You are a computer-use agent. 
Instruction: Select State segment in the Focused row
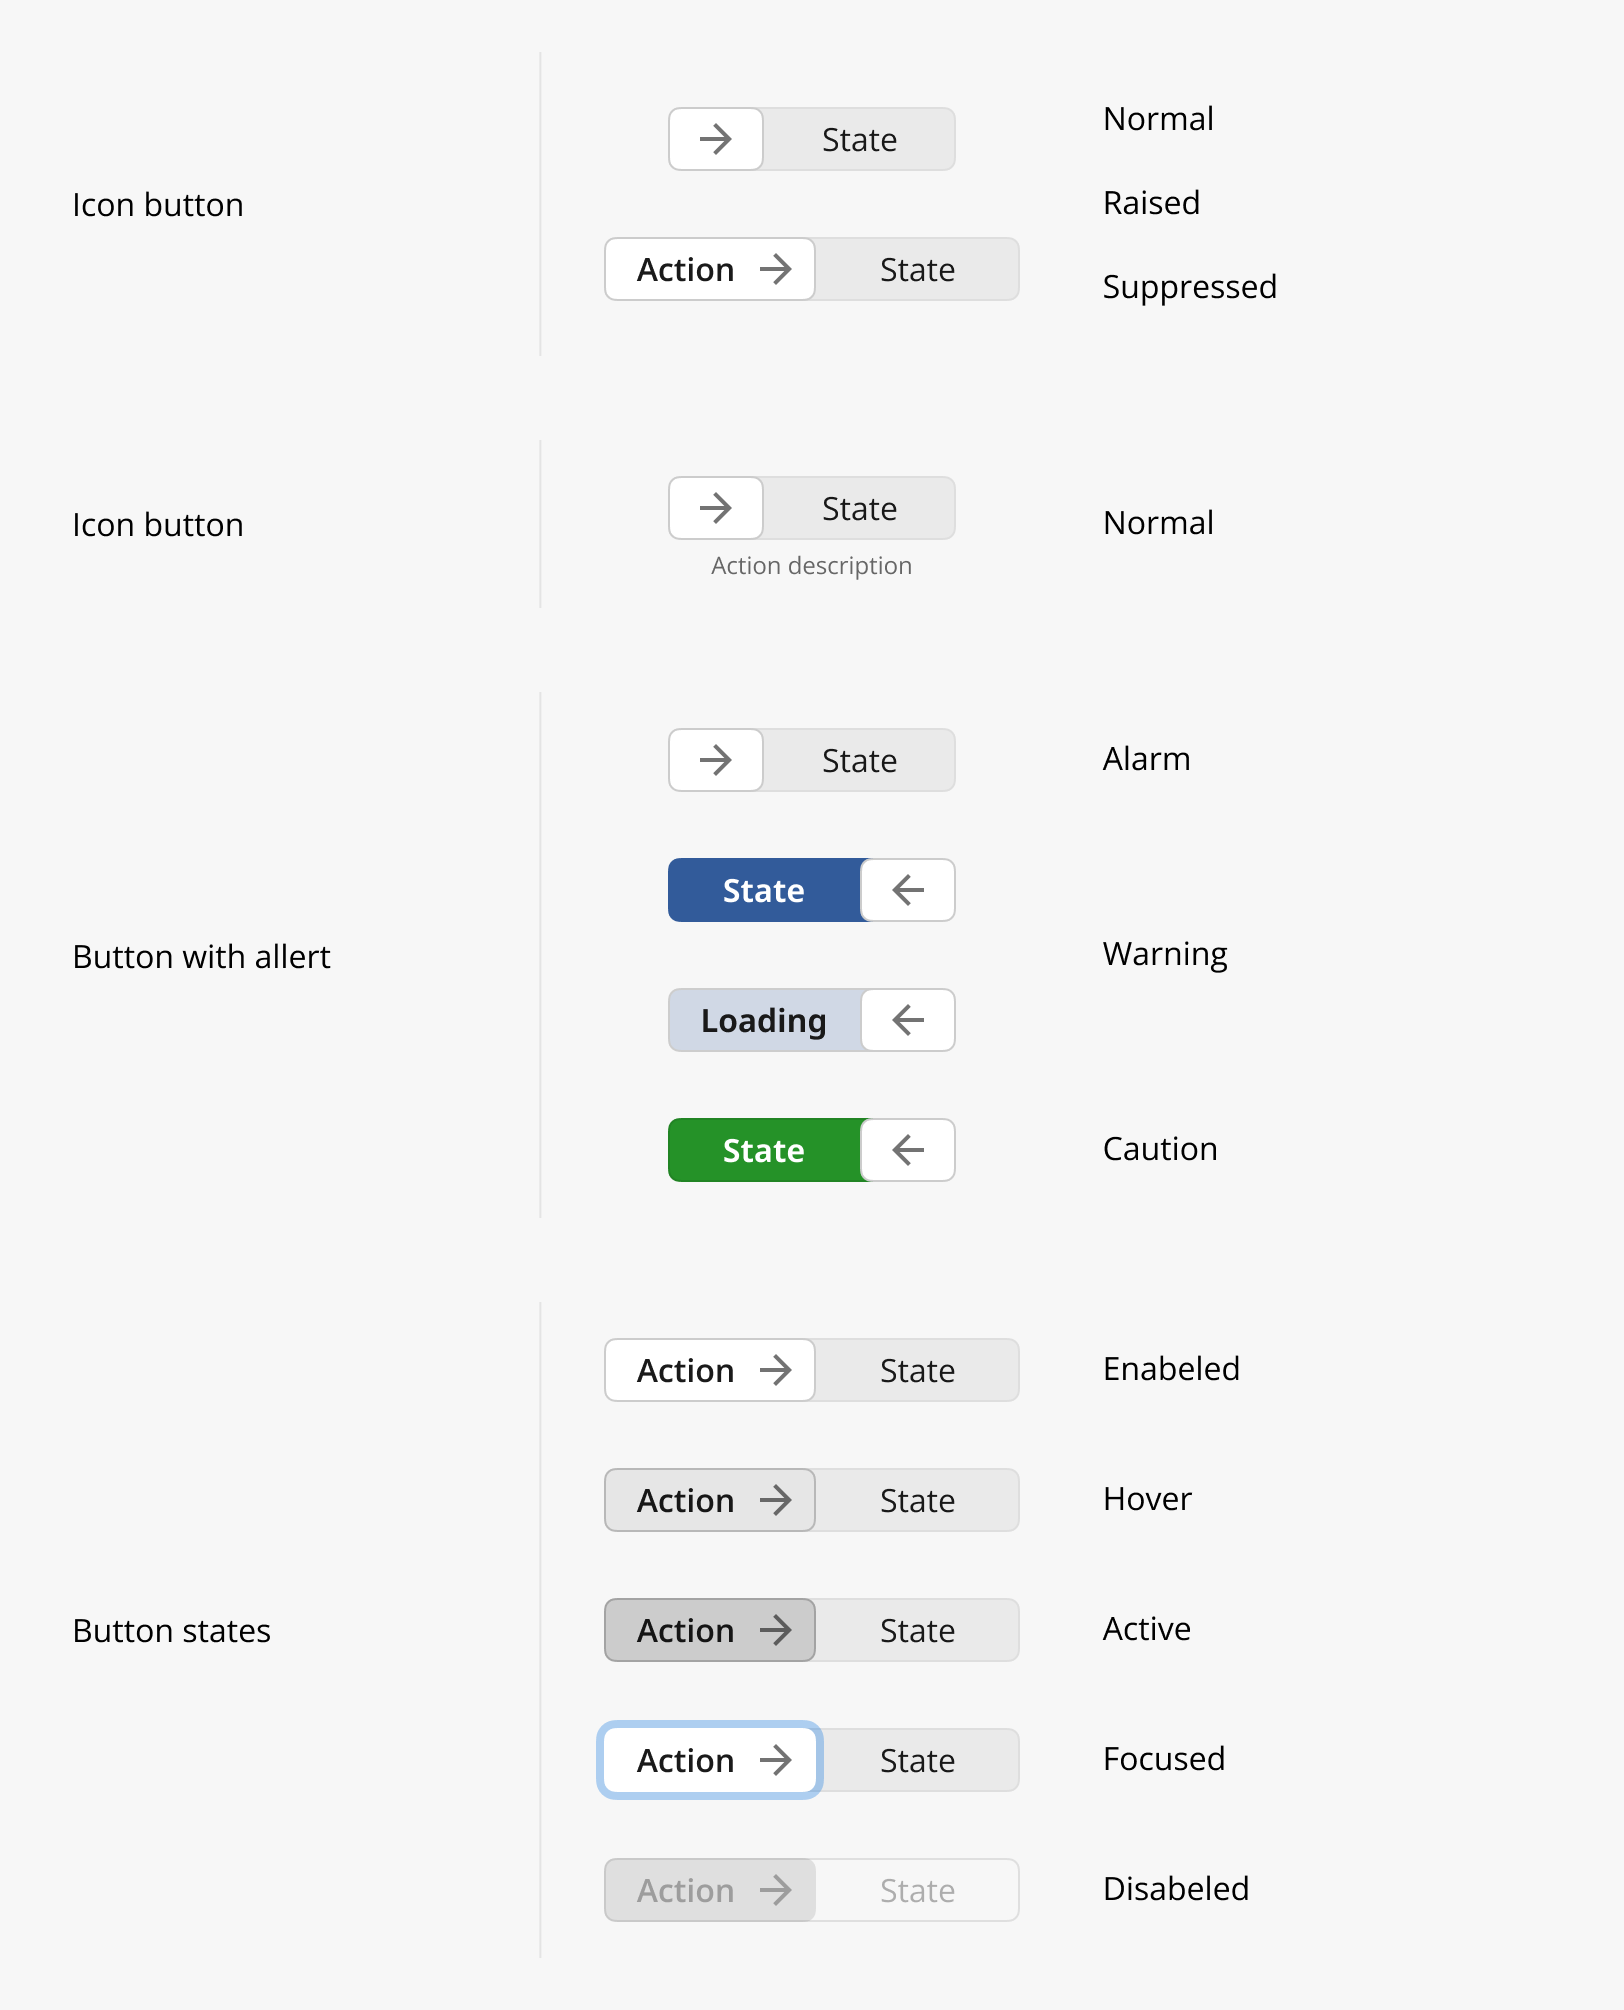click(918, 1760)
